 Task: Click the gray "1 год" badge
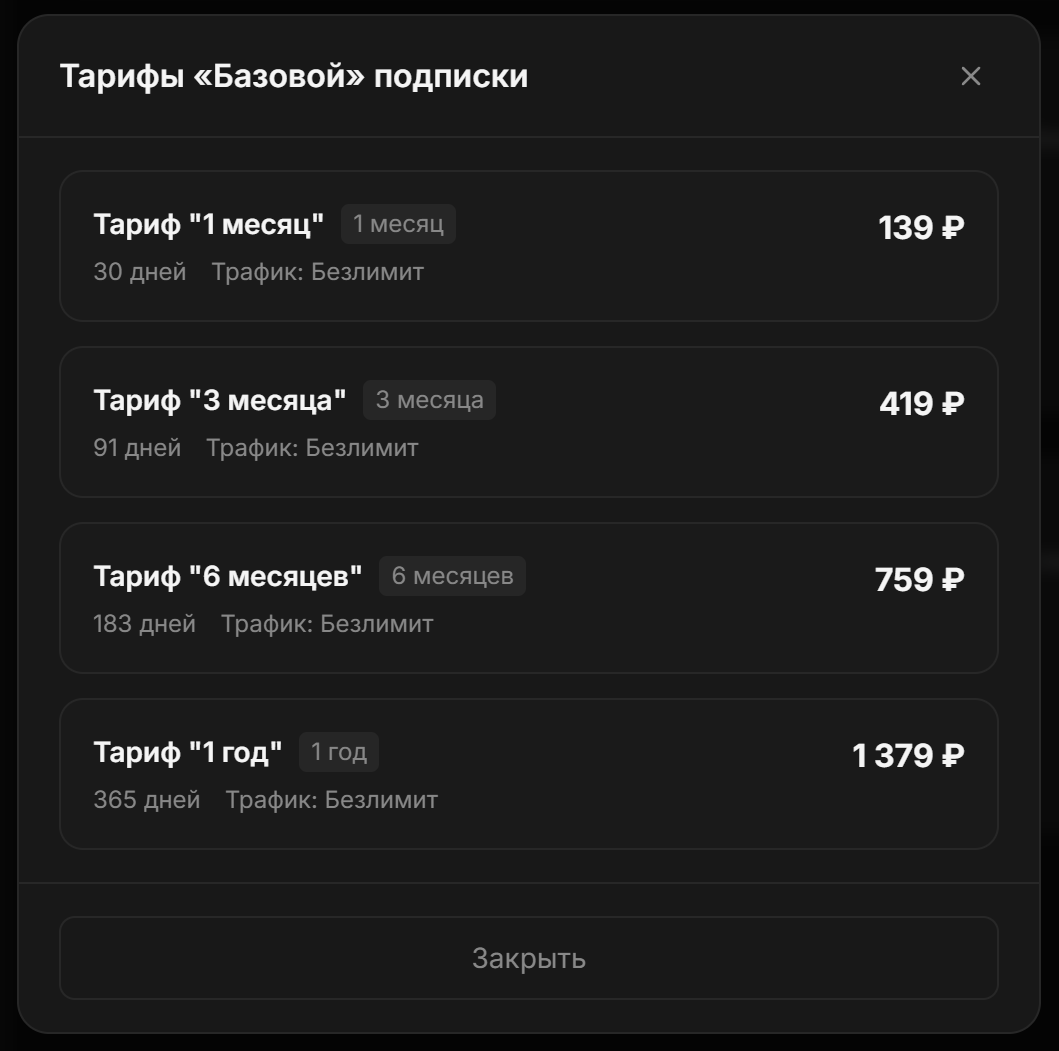click(339, 753)
